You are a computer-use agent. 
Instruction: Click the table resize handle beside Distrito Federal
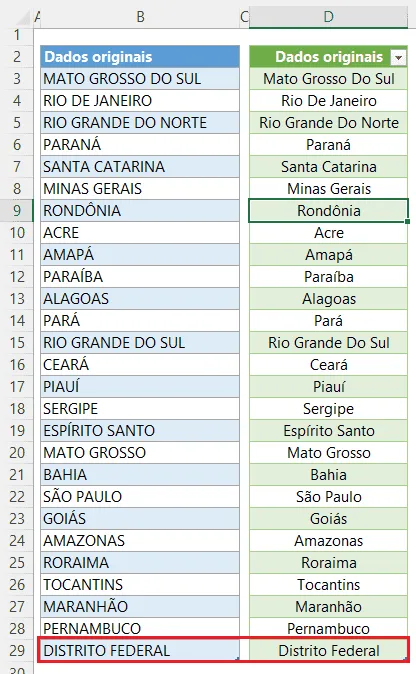point(405,659)
